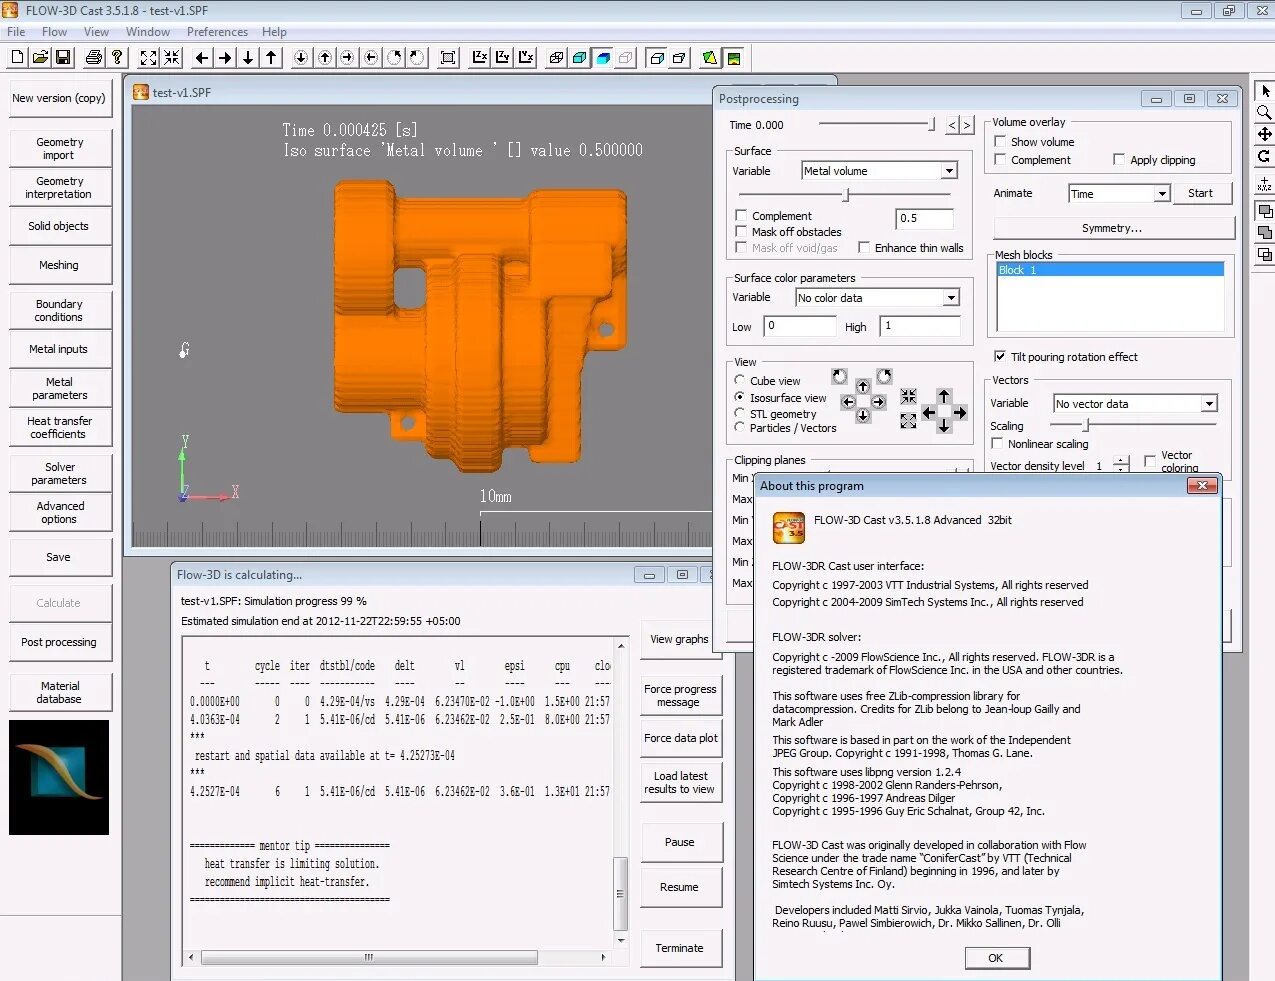Check Mask off obstacles
Screen dimensions: 1275x981
click(741, 232)
